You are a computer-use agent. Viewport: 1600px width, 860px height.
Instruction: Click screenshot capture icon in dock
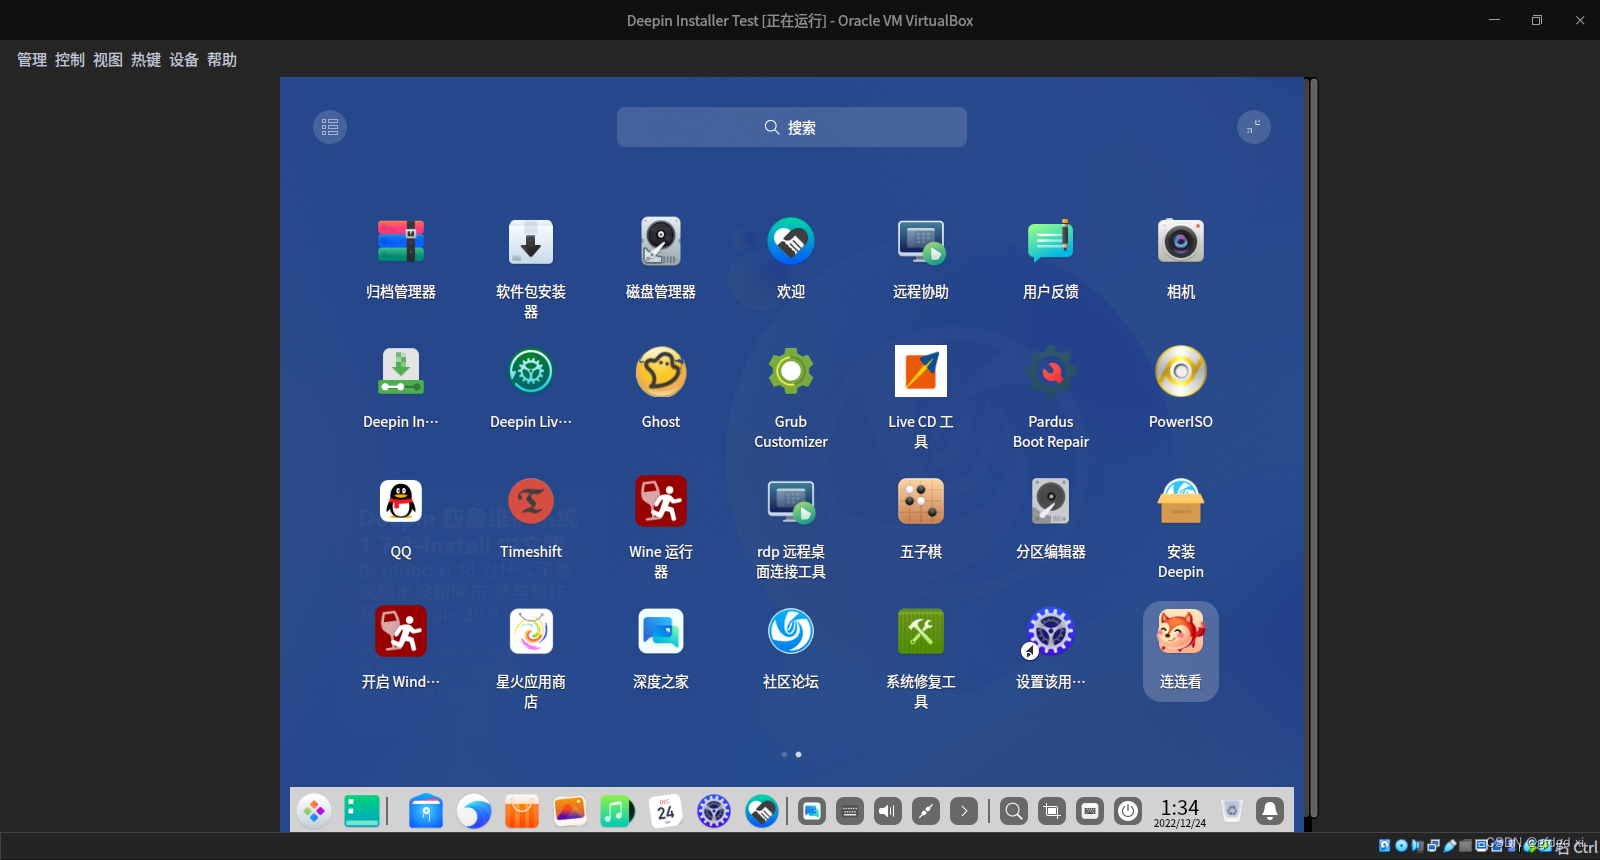click(x=1052, y=811)
